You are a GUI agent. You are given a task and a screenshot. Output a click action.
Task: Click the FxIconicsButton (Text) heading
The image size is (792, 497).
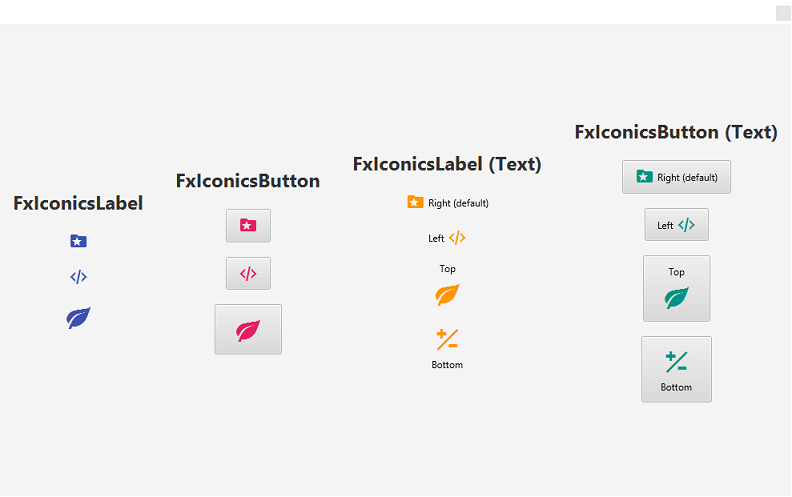pyautogui.click(x=676, y=132)
